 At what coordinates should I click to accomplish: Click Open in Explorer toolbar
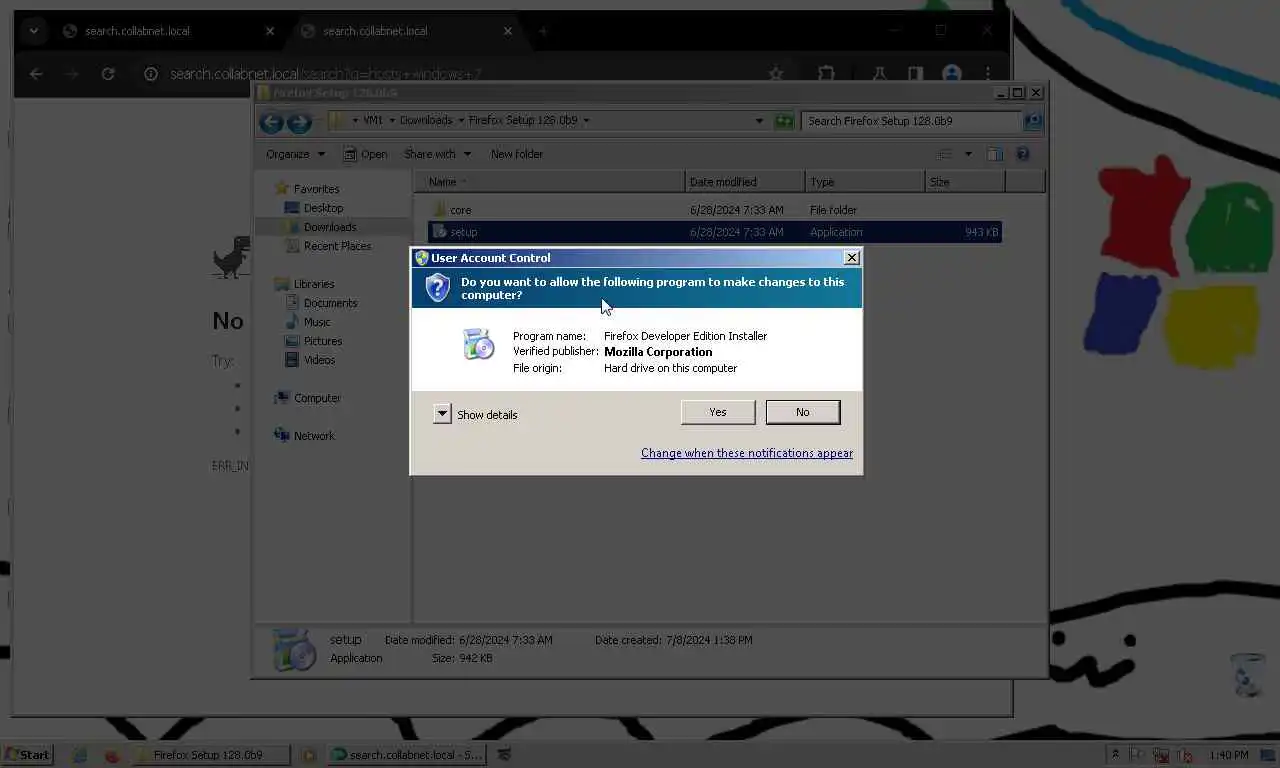(x=365, y=154)
